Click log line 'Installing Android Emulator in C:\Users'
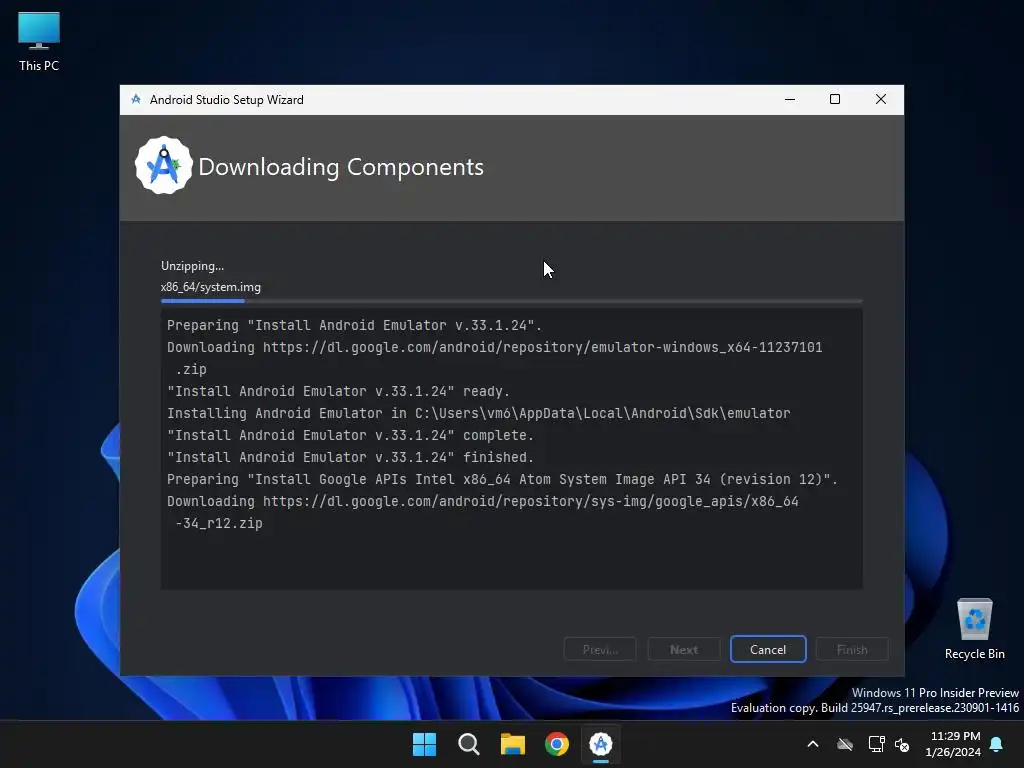 click(478, 413)
